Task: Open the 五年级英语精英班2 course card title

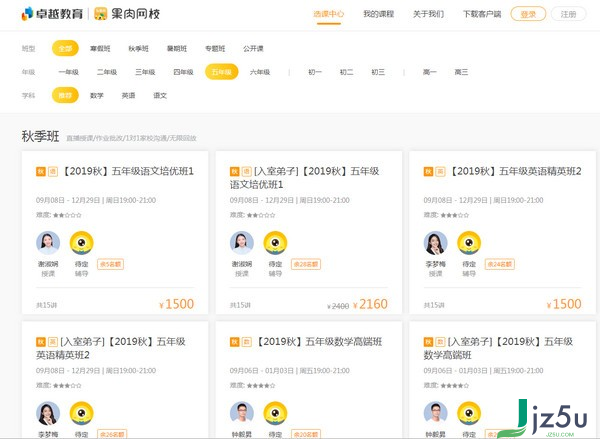Action: 515,172
